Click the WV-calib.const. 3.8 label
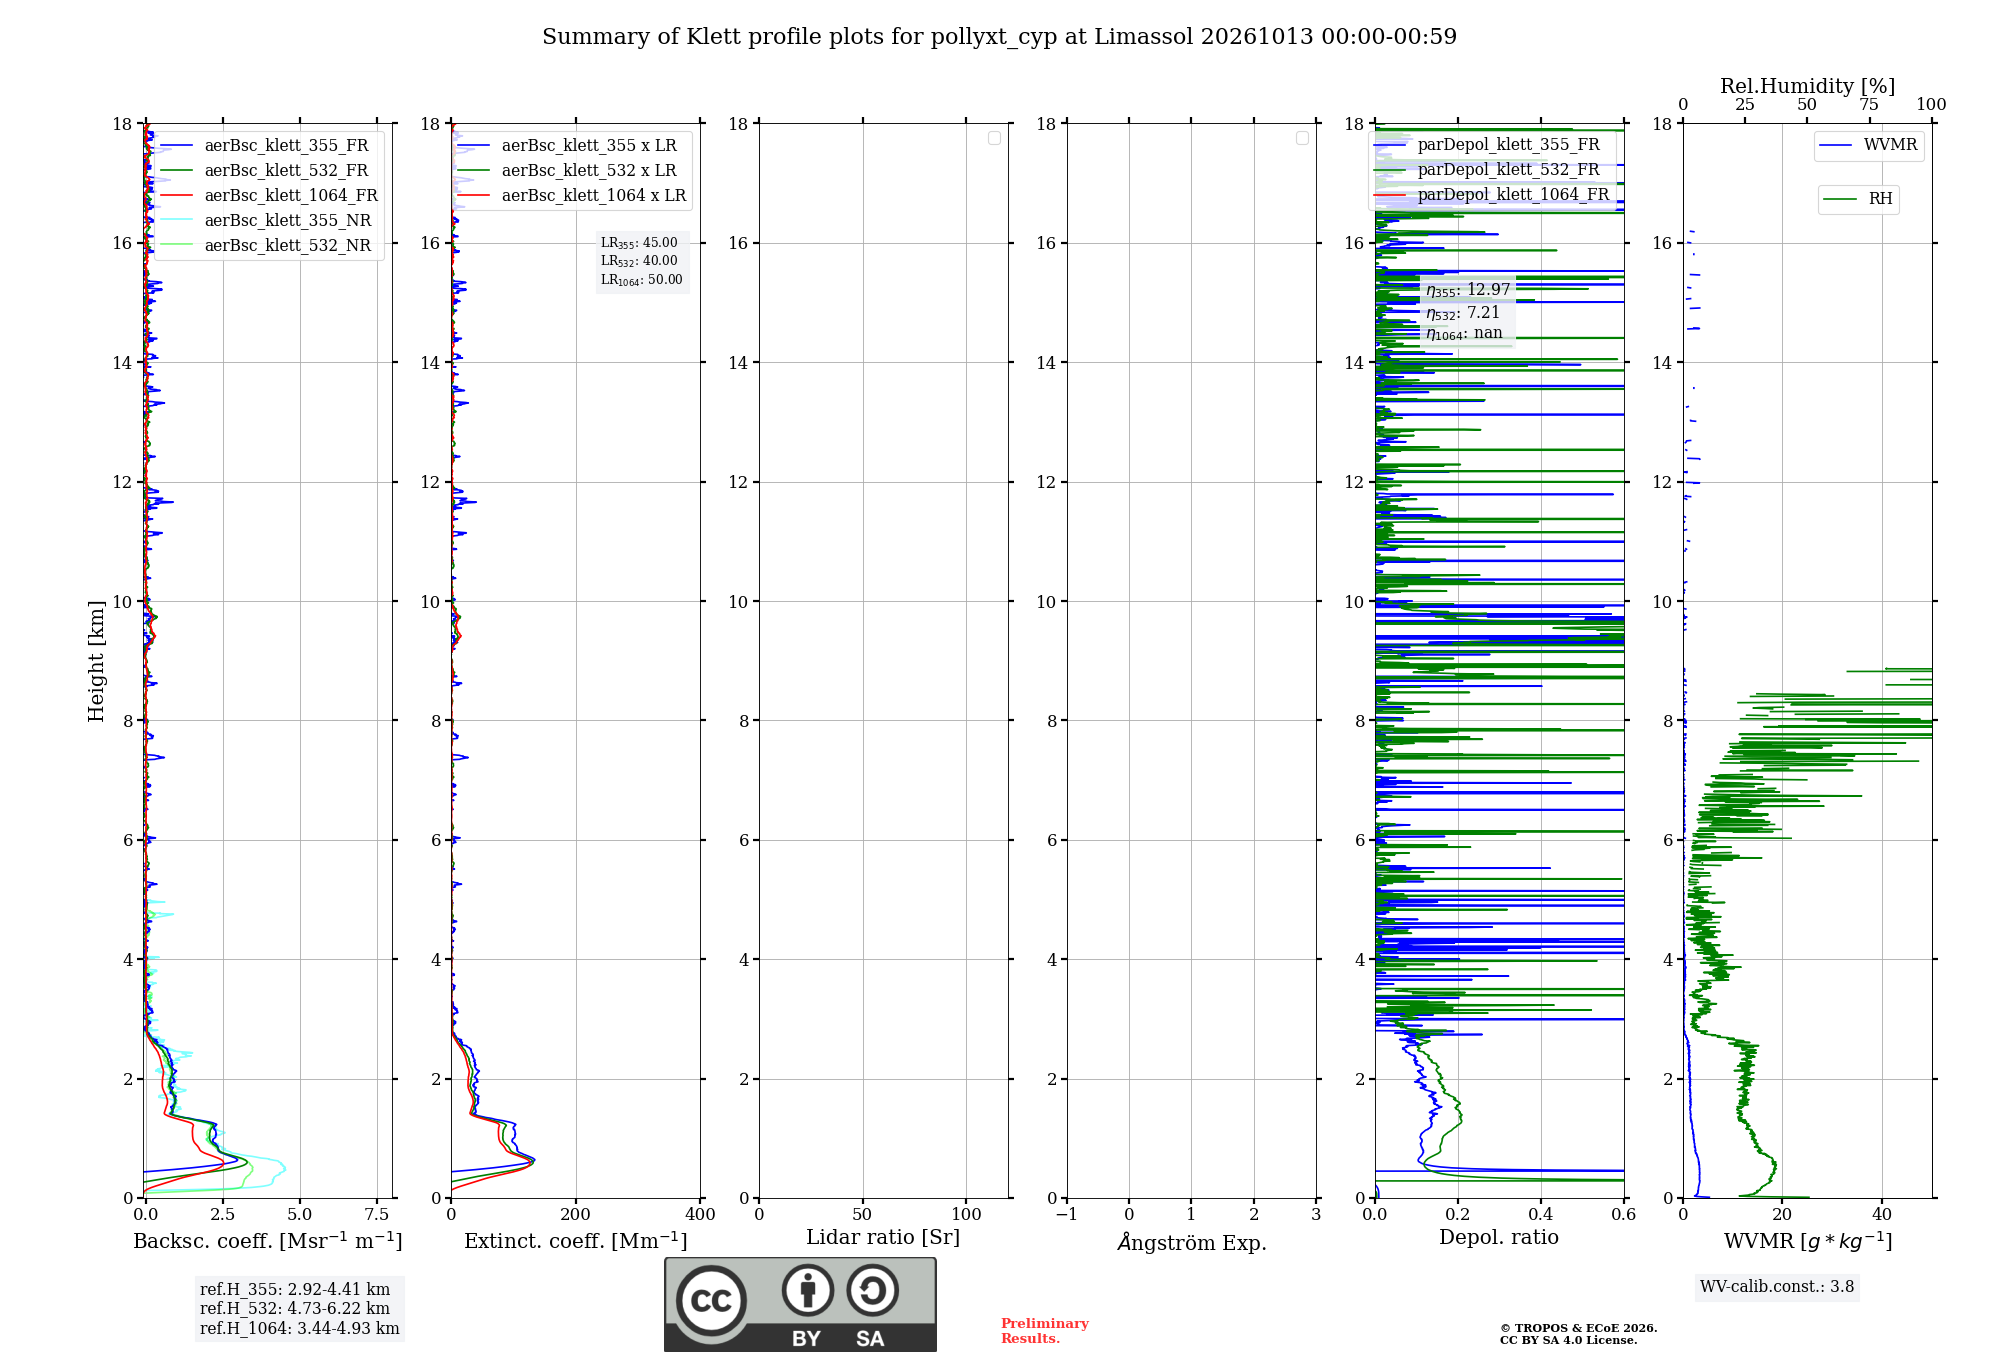 pos(1777,1287)
